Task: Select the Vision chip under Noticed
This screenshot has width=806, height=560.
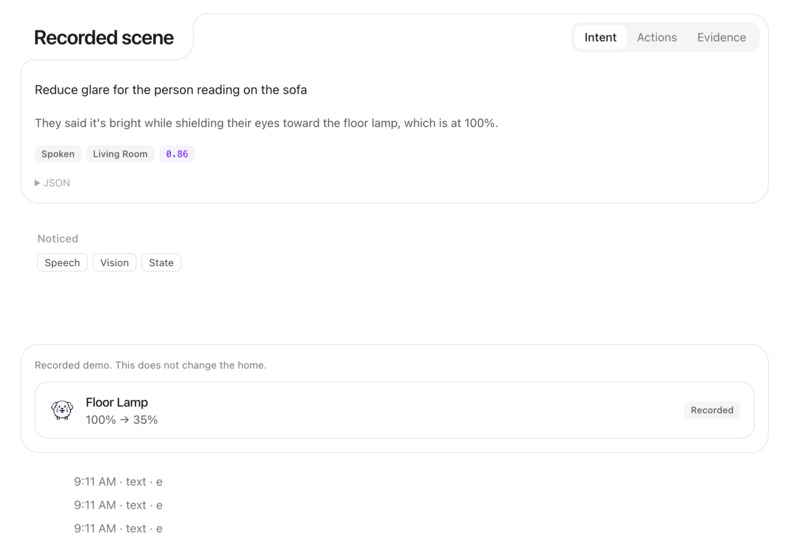Action: tap(114, 263)
